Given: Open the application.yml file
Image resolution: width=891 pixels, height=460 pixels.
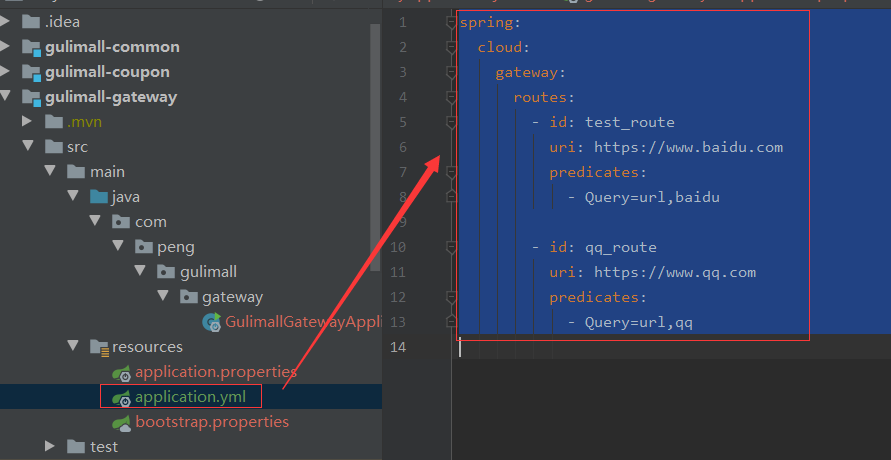Looking at the screenshot, I should [x=190, y=396].
